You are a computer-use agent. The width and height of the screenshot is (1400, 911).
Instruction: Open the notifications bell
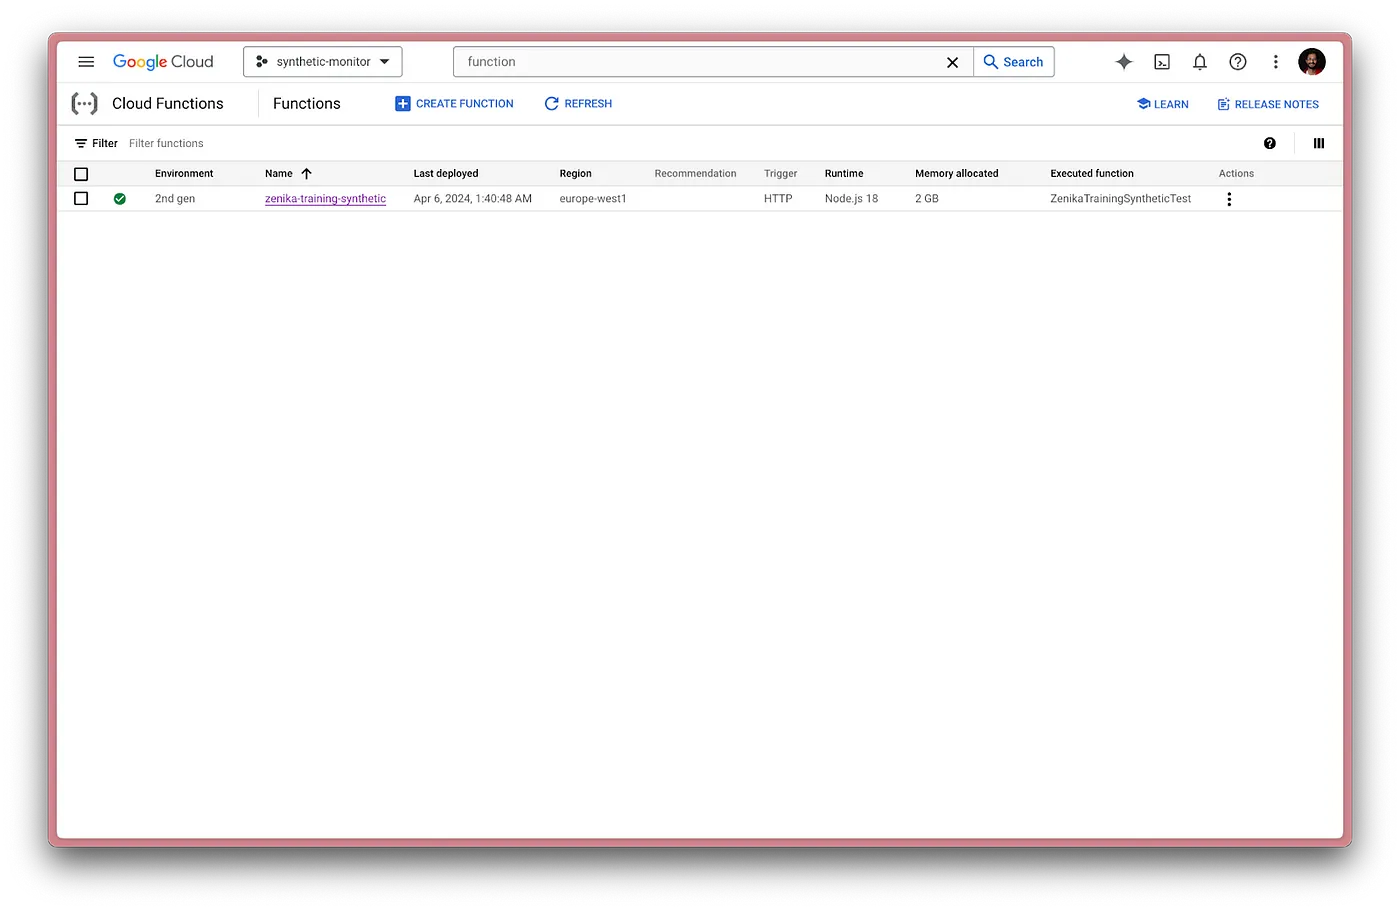click(x=1200, y=62)
